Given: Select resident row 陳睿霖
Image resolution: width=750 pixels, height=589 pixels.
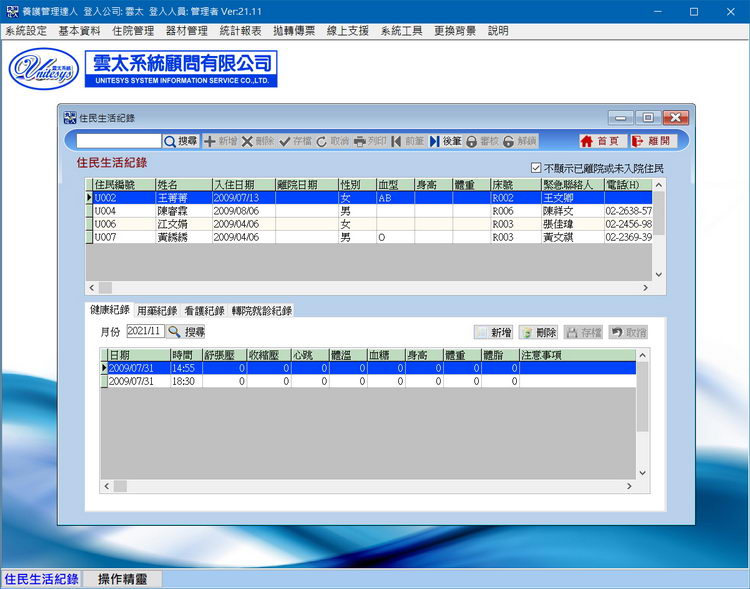Looking at the screenshot, I should [x=180, y=212].
